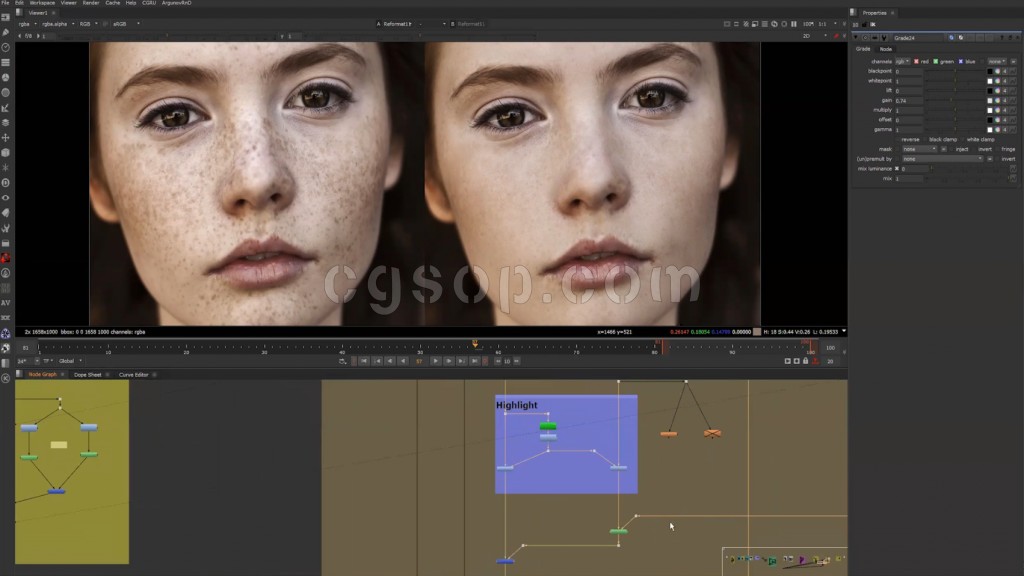The height and width of the screenshot is (576, 1024).
Task: Open the Render menu
Action: click(91, 3)
